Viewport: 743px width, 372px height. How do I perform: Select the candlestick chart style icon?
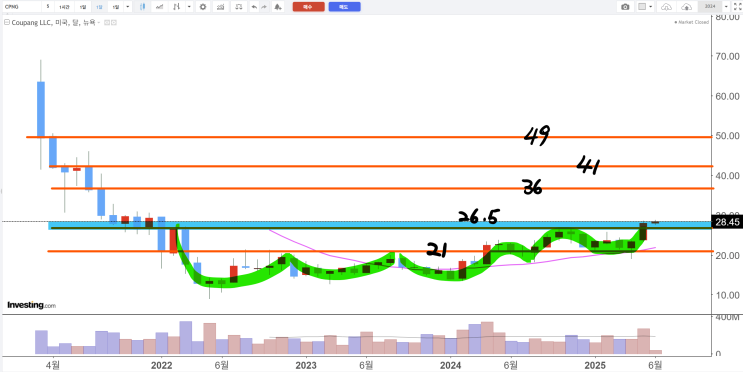tap(142, 7)
